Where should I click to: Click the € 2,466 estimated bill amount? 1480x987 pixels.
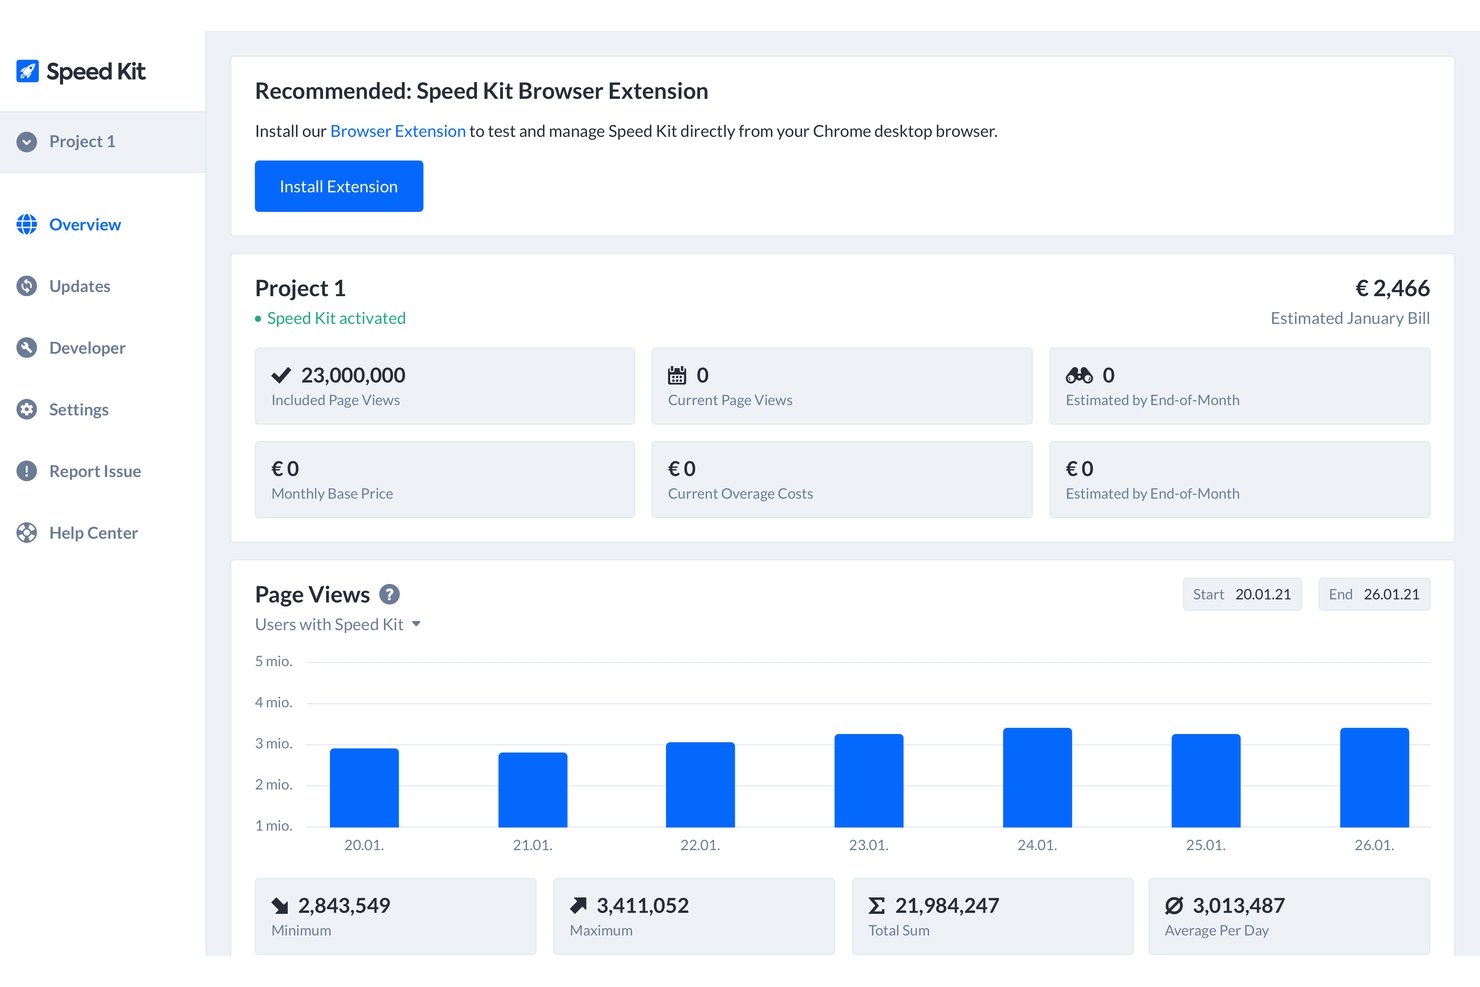point(1392,288)
